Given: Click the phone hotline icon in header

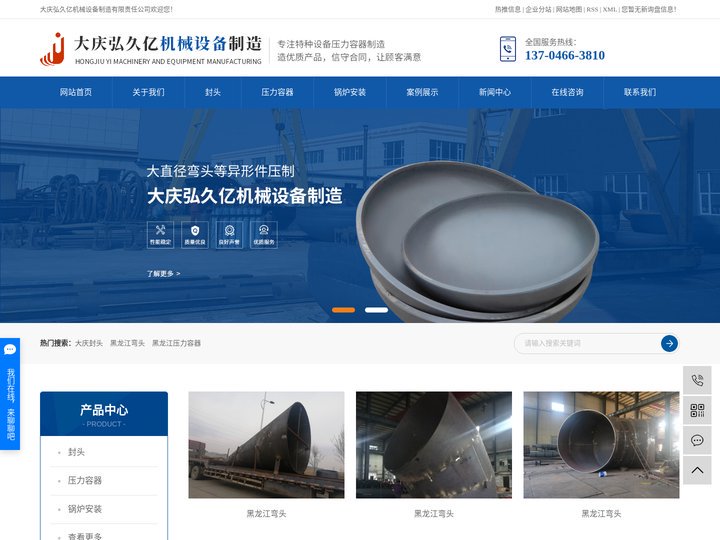Looking at the screenshot, I should tap(507, 49).
